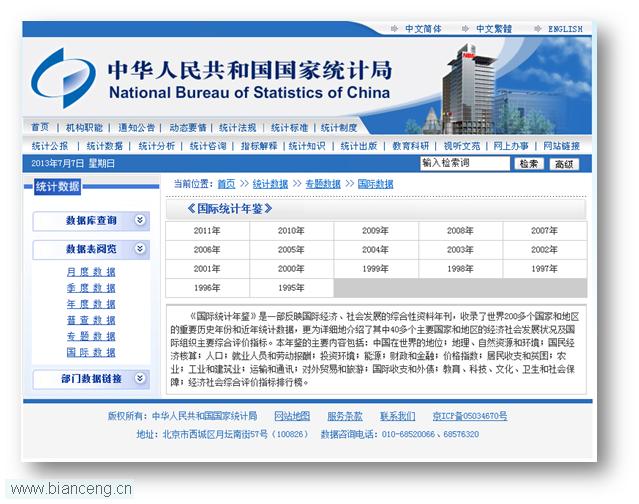The image size is (639, 504).
Task: Select the 1995年 yearbook cell
Action: [x=291, y=288]
